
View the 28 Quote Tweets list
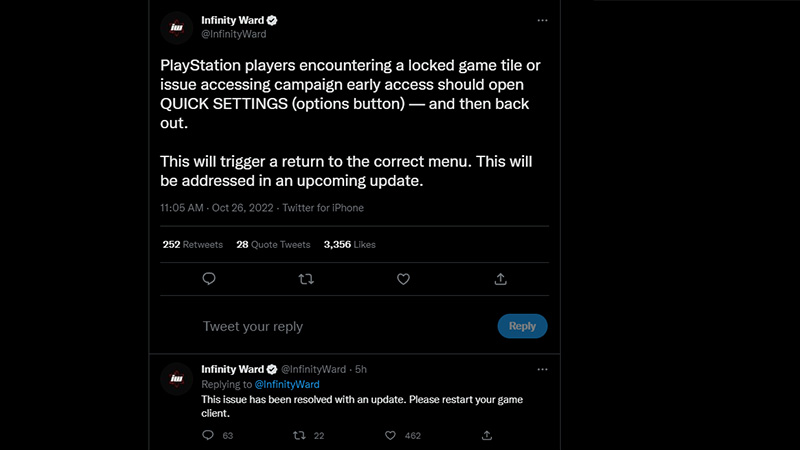(273, 244)
